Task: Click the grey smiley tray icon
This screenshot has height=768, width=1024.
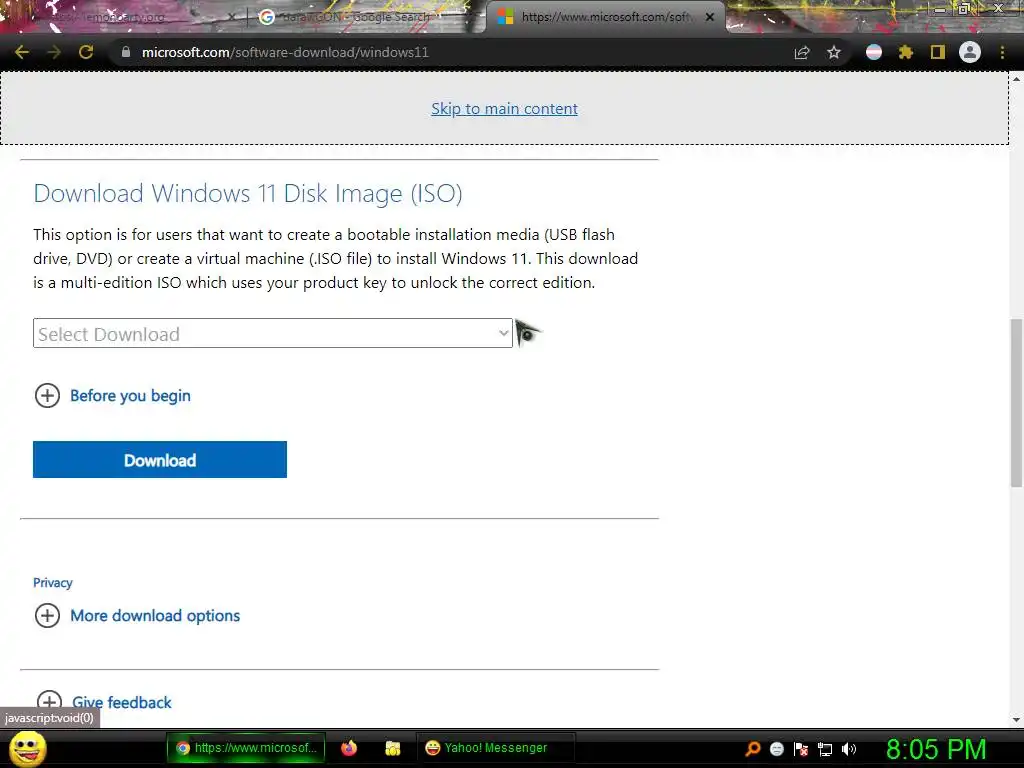Action: 776,749
